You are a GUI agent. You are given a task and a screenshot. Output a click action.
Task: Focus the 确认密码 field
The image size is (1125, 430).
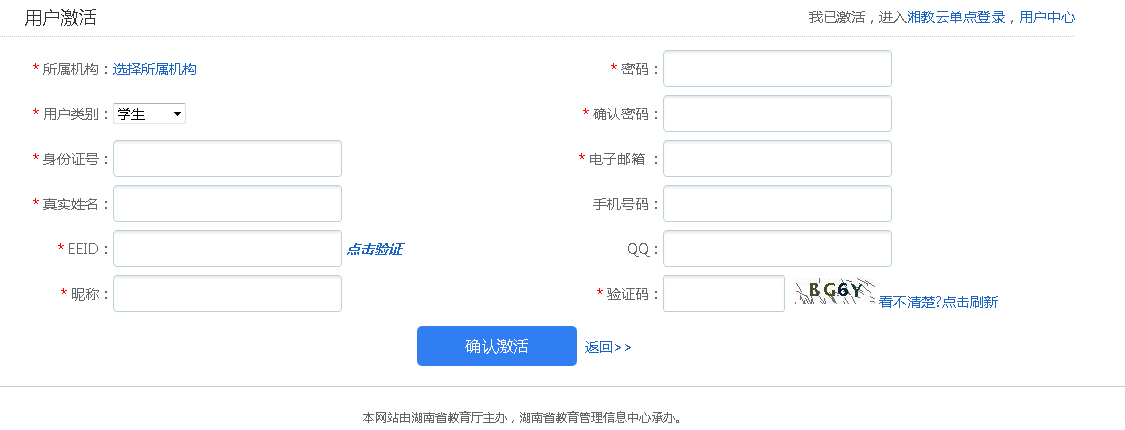(x=777, y=114)
